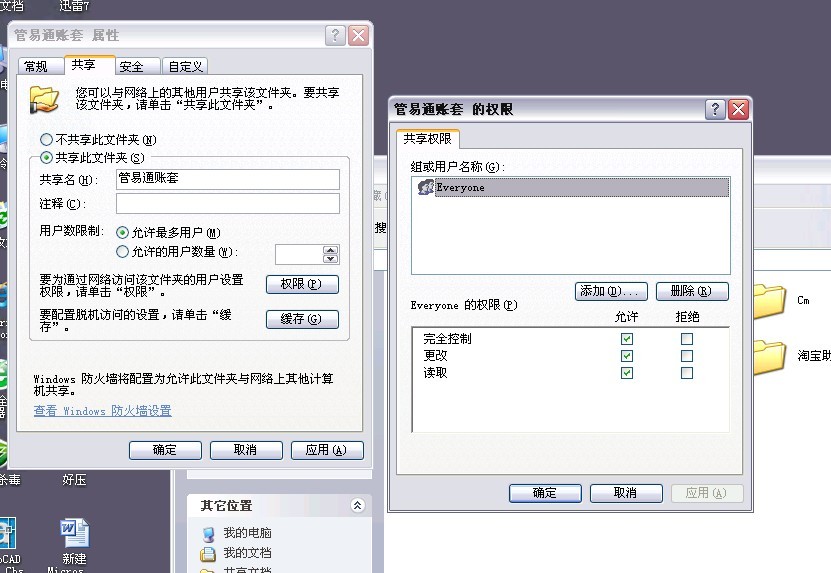831x573 pixels.
Task: Click 取消 in properties dialog
Action: (246, 450)
